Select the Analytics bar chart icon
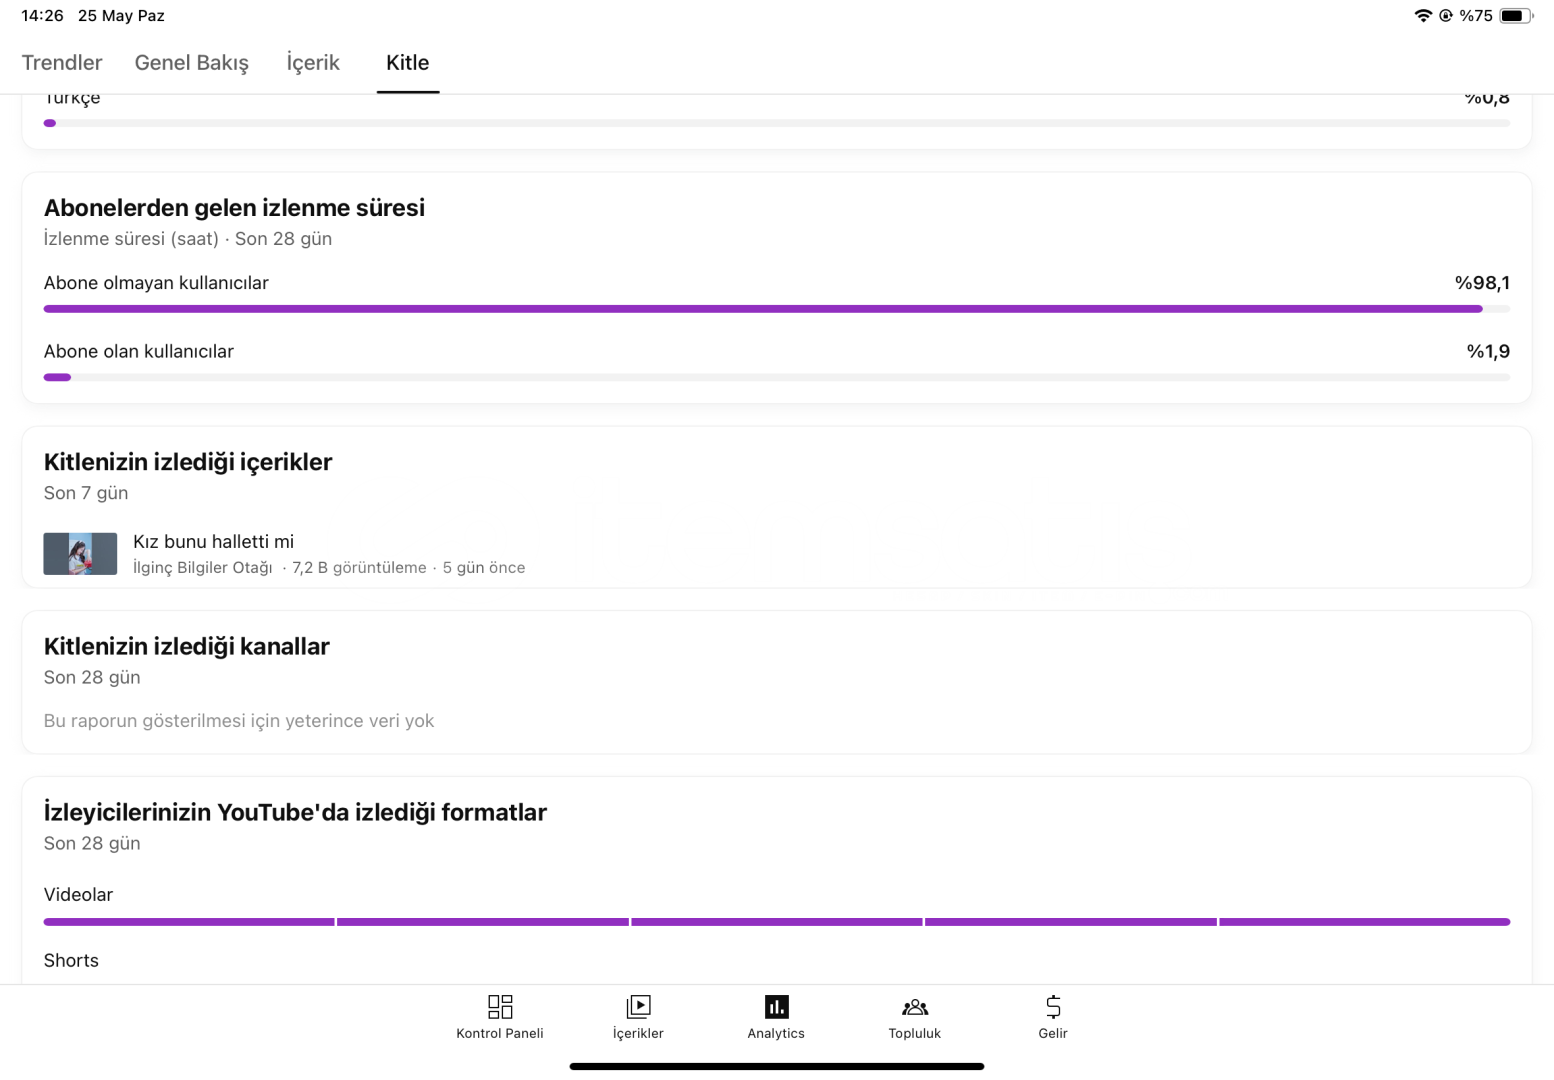 [776, 1006]
